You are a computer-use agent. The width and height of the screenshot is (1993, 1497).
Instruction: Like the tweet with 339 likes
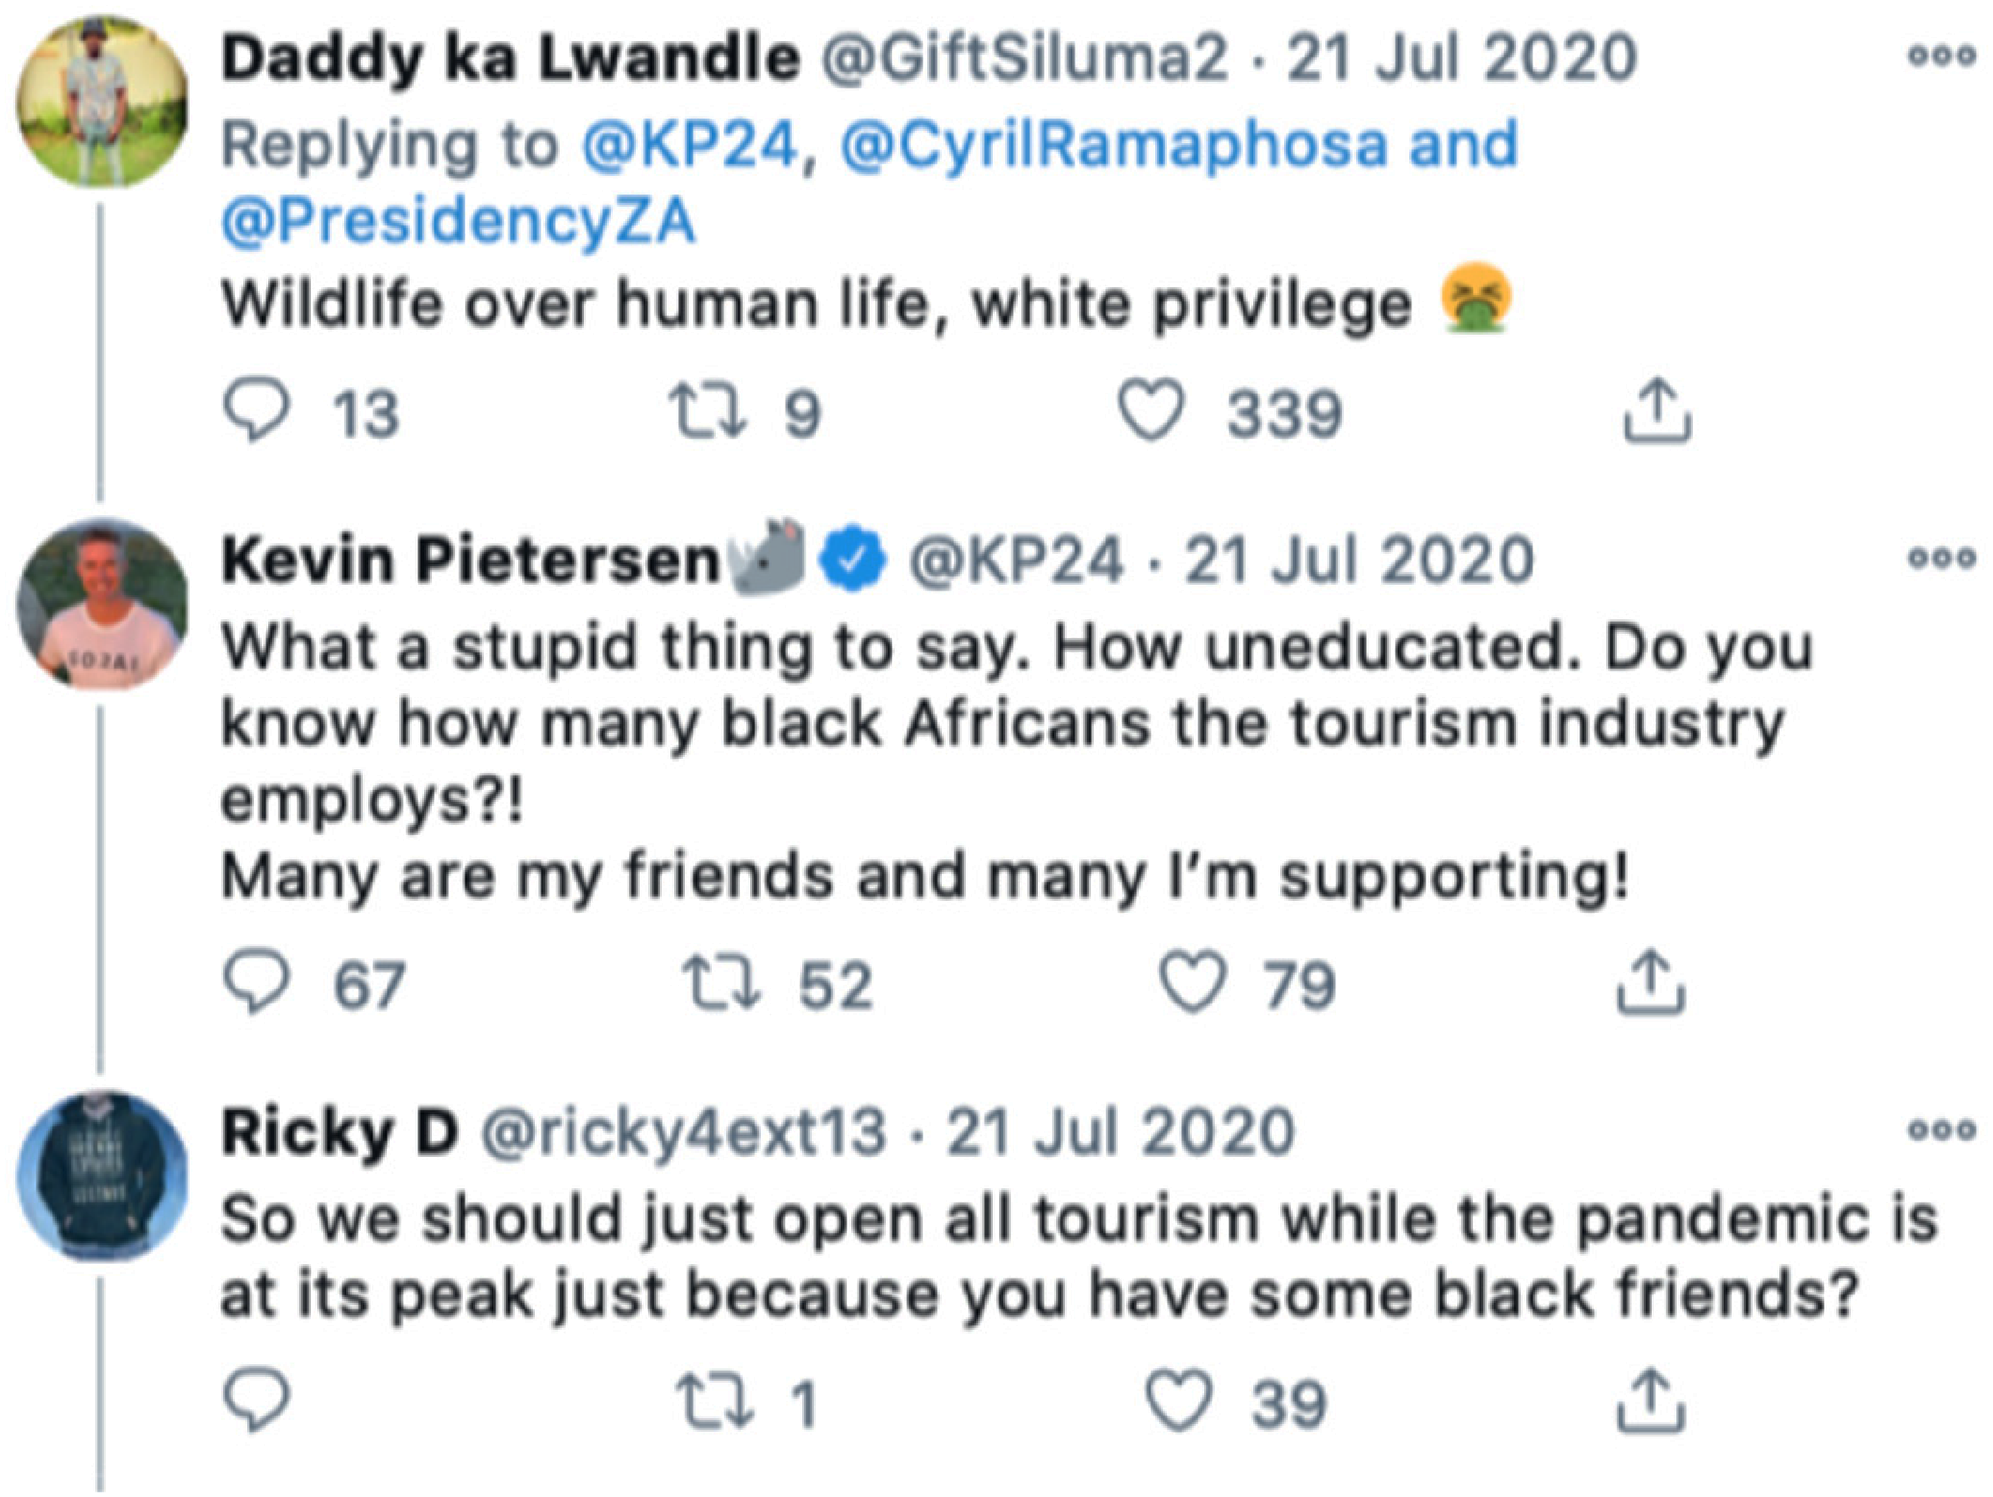[1151, 411]
